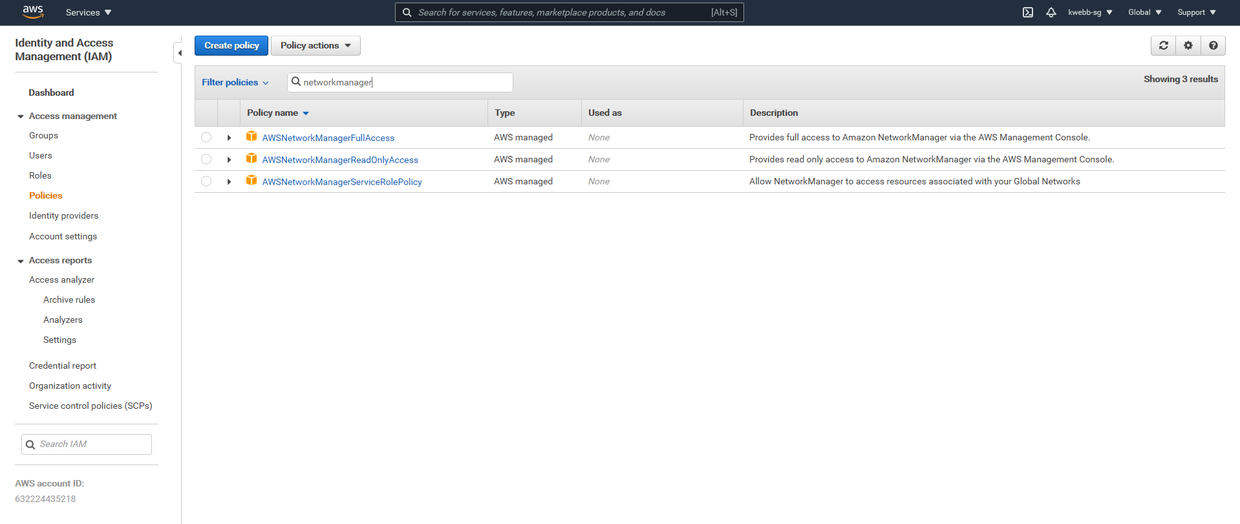The image size is (1240, 524).
Task: Open the kwebb-sg account menu
Action: pyautogui.click(x=1090, y=12)
